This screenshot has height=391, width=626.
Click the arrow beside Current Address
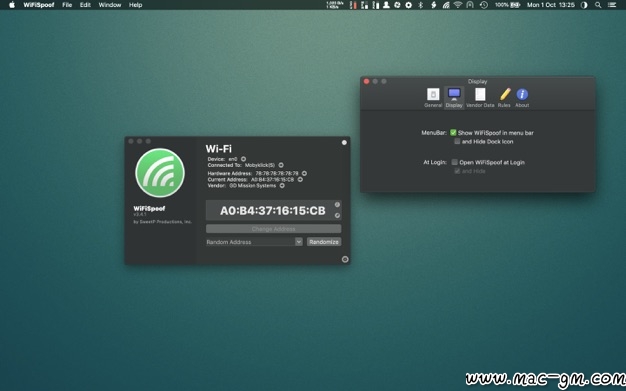tap(300, 180)
